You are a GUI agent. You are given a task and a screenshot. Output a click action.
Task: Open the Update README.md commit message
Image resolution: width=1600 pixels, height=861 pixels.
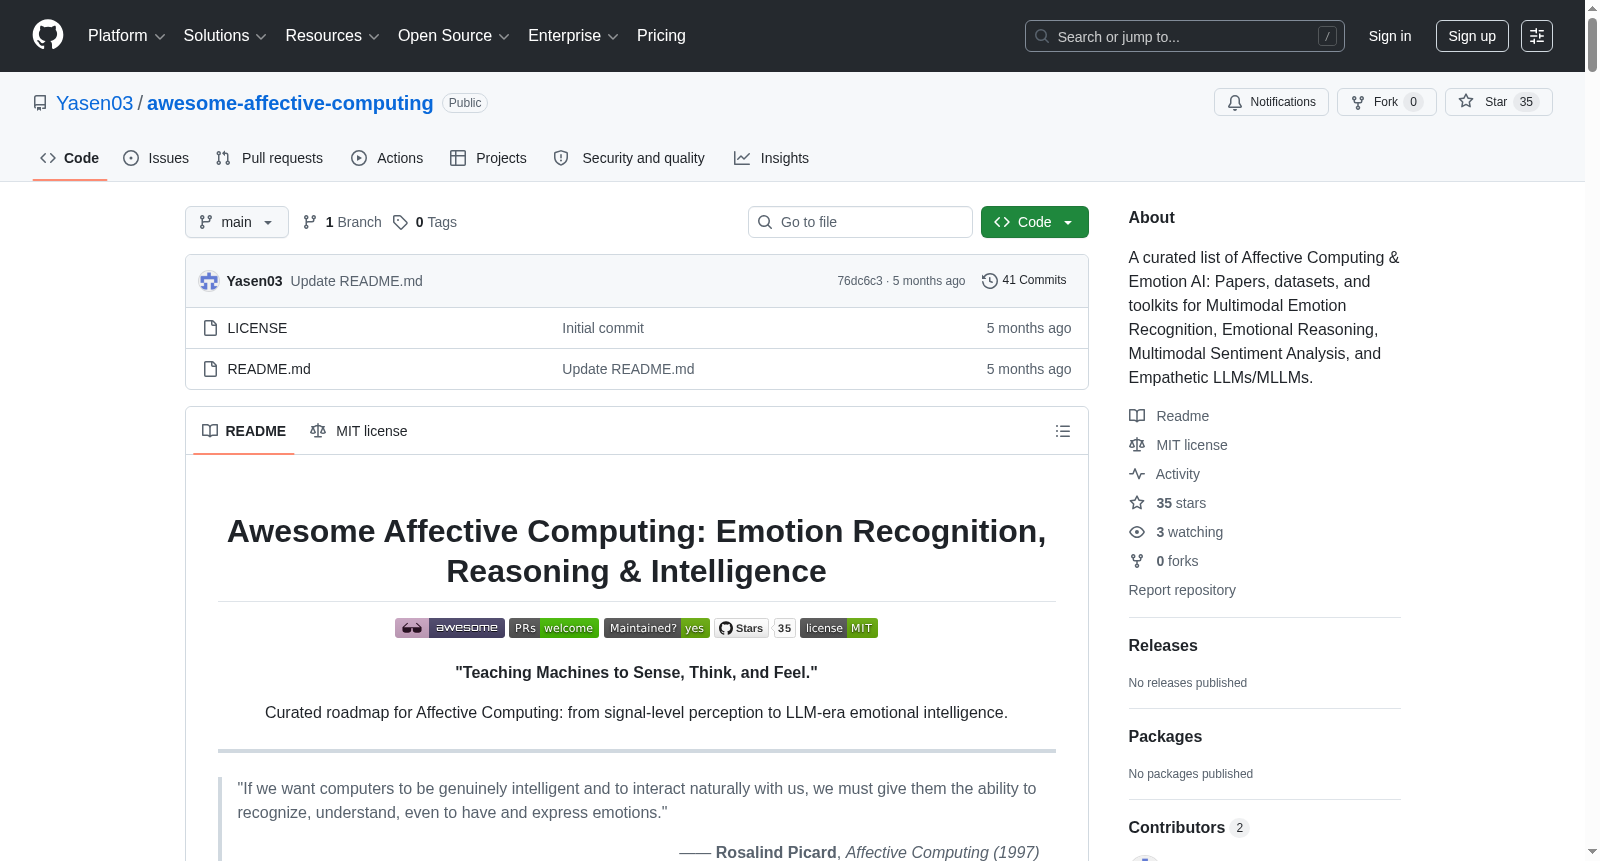click(357, 281)
